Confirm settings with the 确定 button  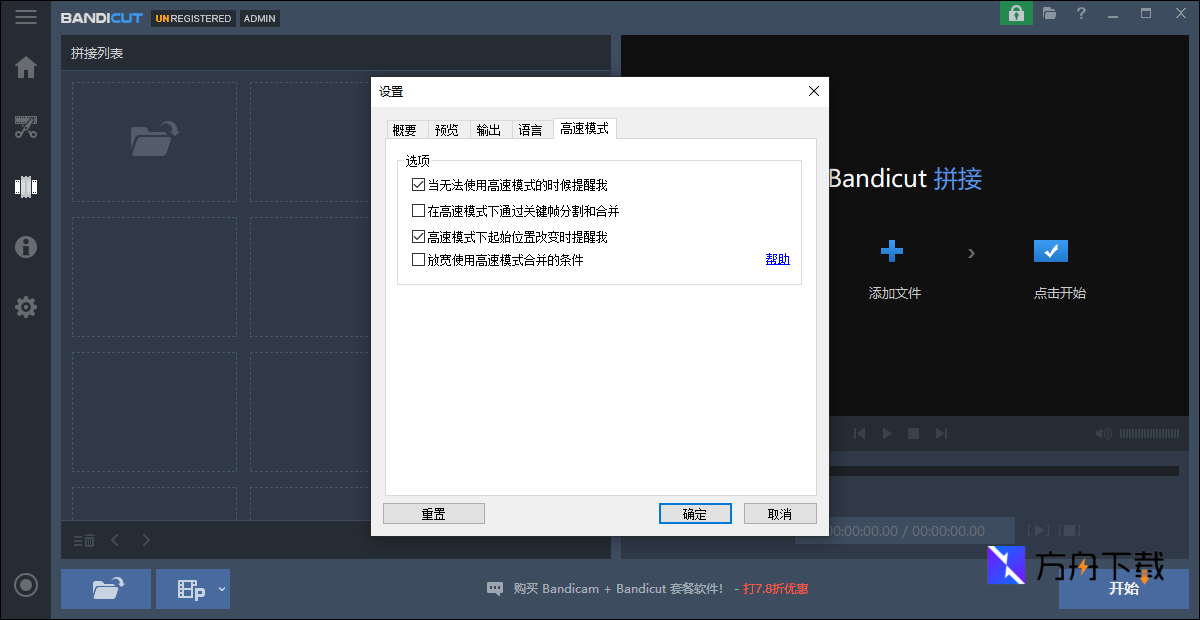[695, 513]
